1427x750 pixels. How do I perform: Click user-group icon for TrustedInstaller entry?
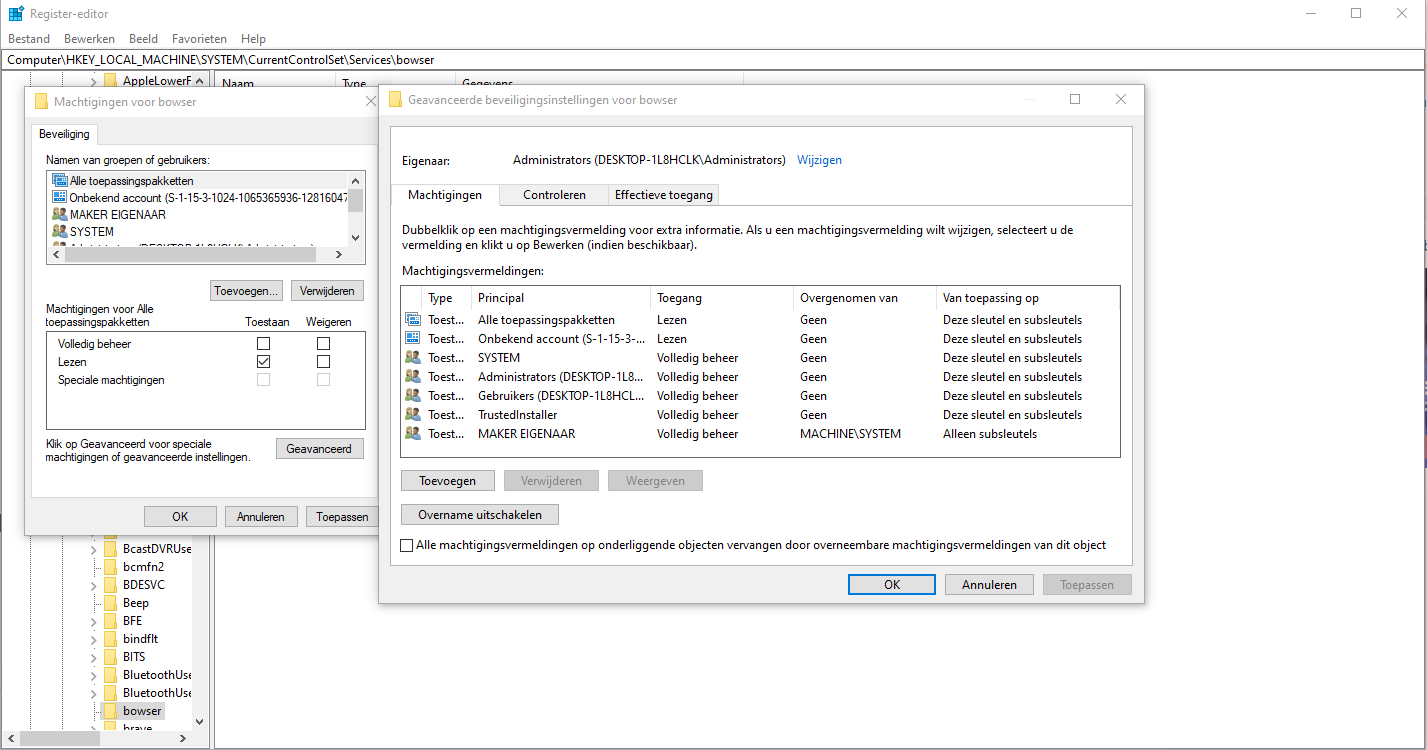413,415
